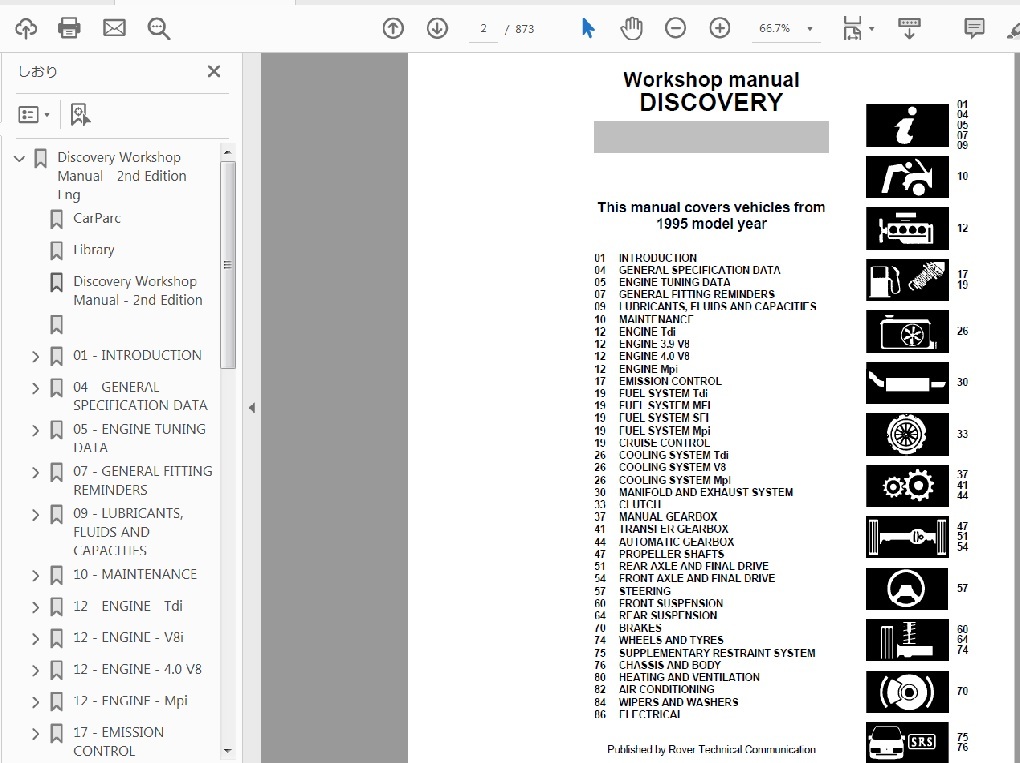Add a comment with the speech bubble icon
1020x763 pixels.
[974, 29]
